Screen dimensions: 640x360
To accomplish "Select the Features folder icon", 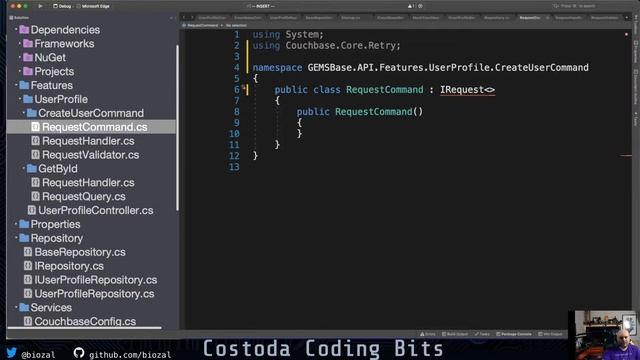I will tap(24, 85).
